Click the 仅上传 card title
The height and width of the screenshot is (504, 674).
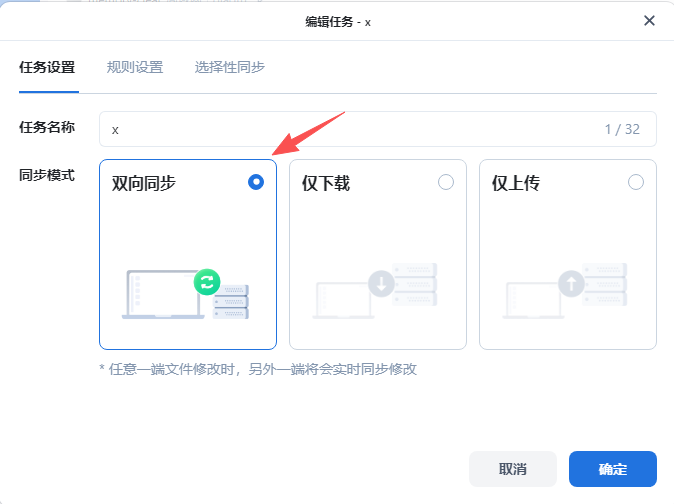[516, 183]
